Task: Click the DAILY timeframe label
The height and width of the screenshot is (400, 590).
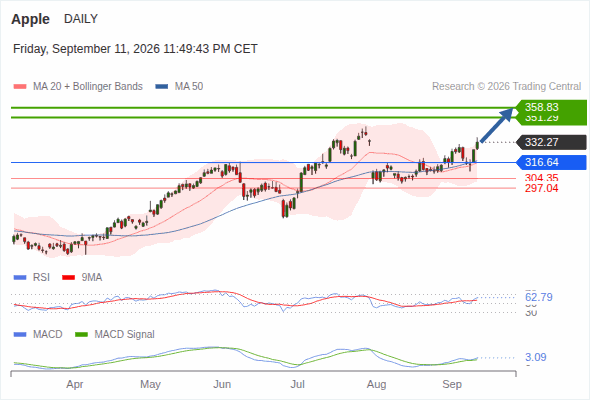Action: (81, 19)
